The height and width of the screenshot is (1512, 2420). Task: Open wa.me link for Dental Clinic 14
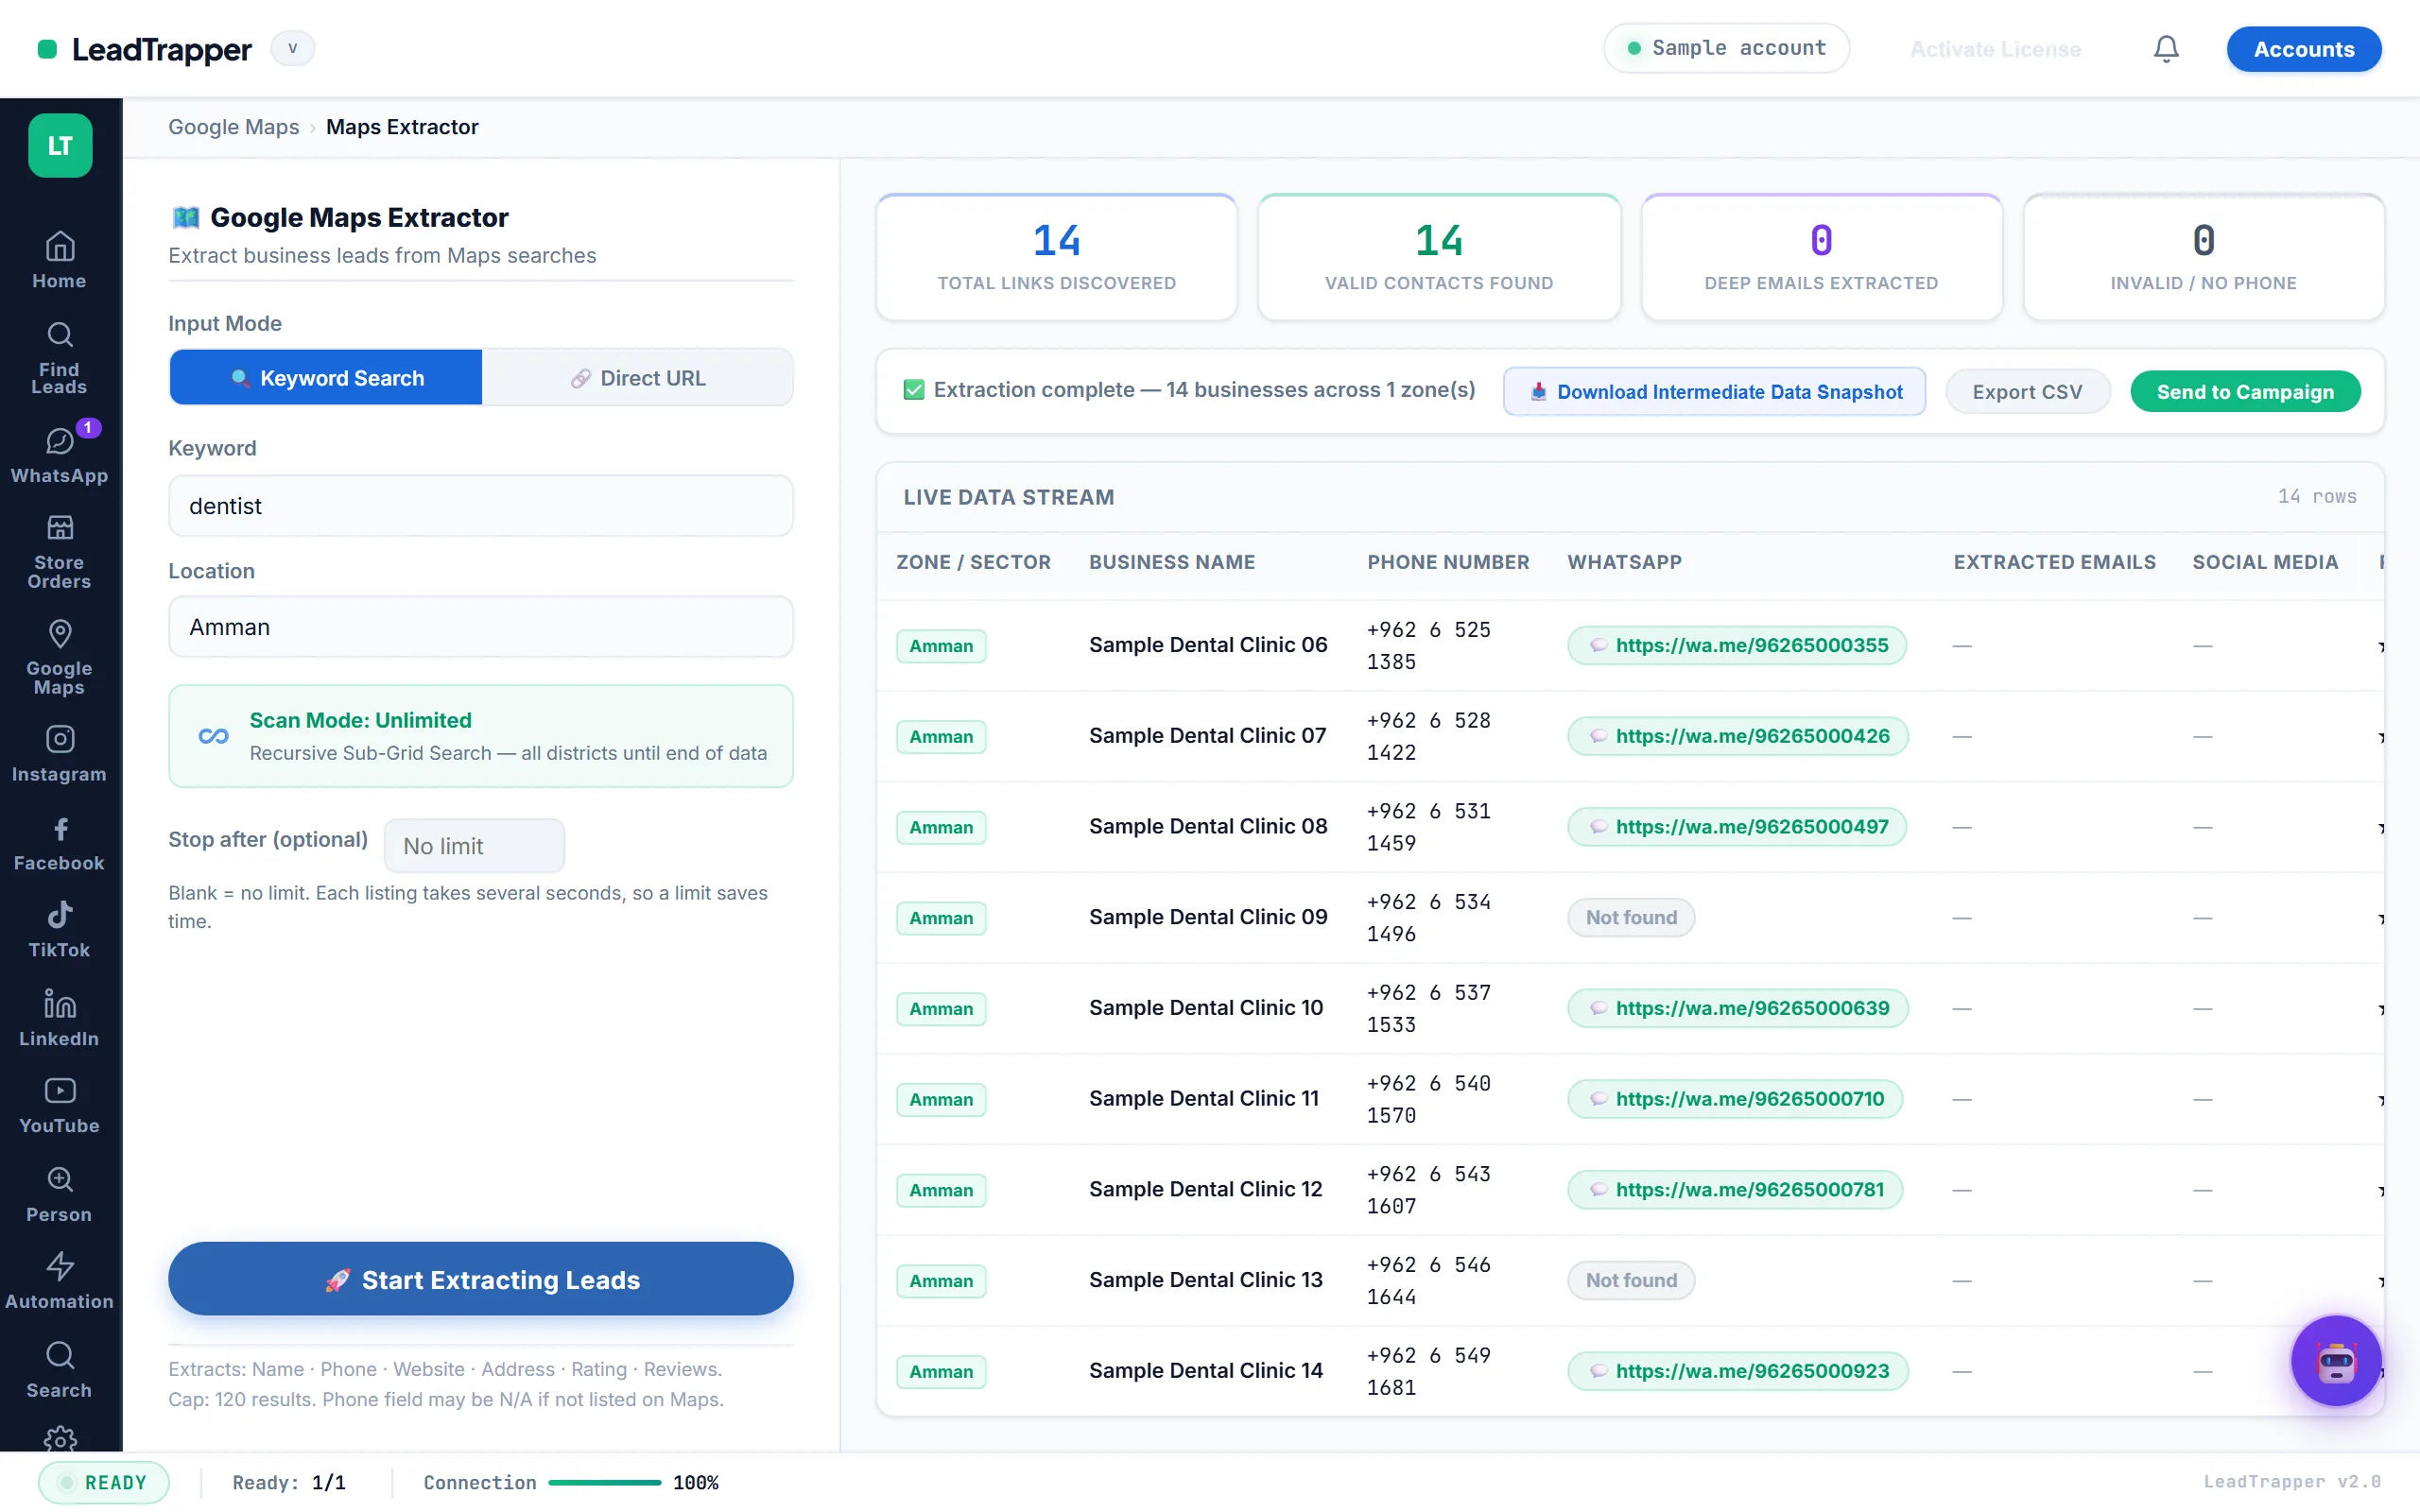tap(1738, 1371)
